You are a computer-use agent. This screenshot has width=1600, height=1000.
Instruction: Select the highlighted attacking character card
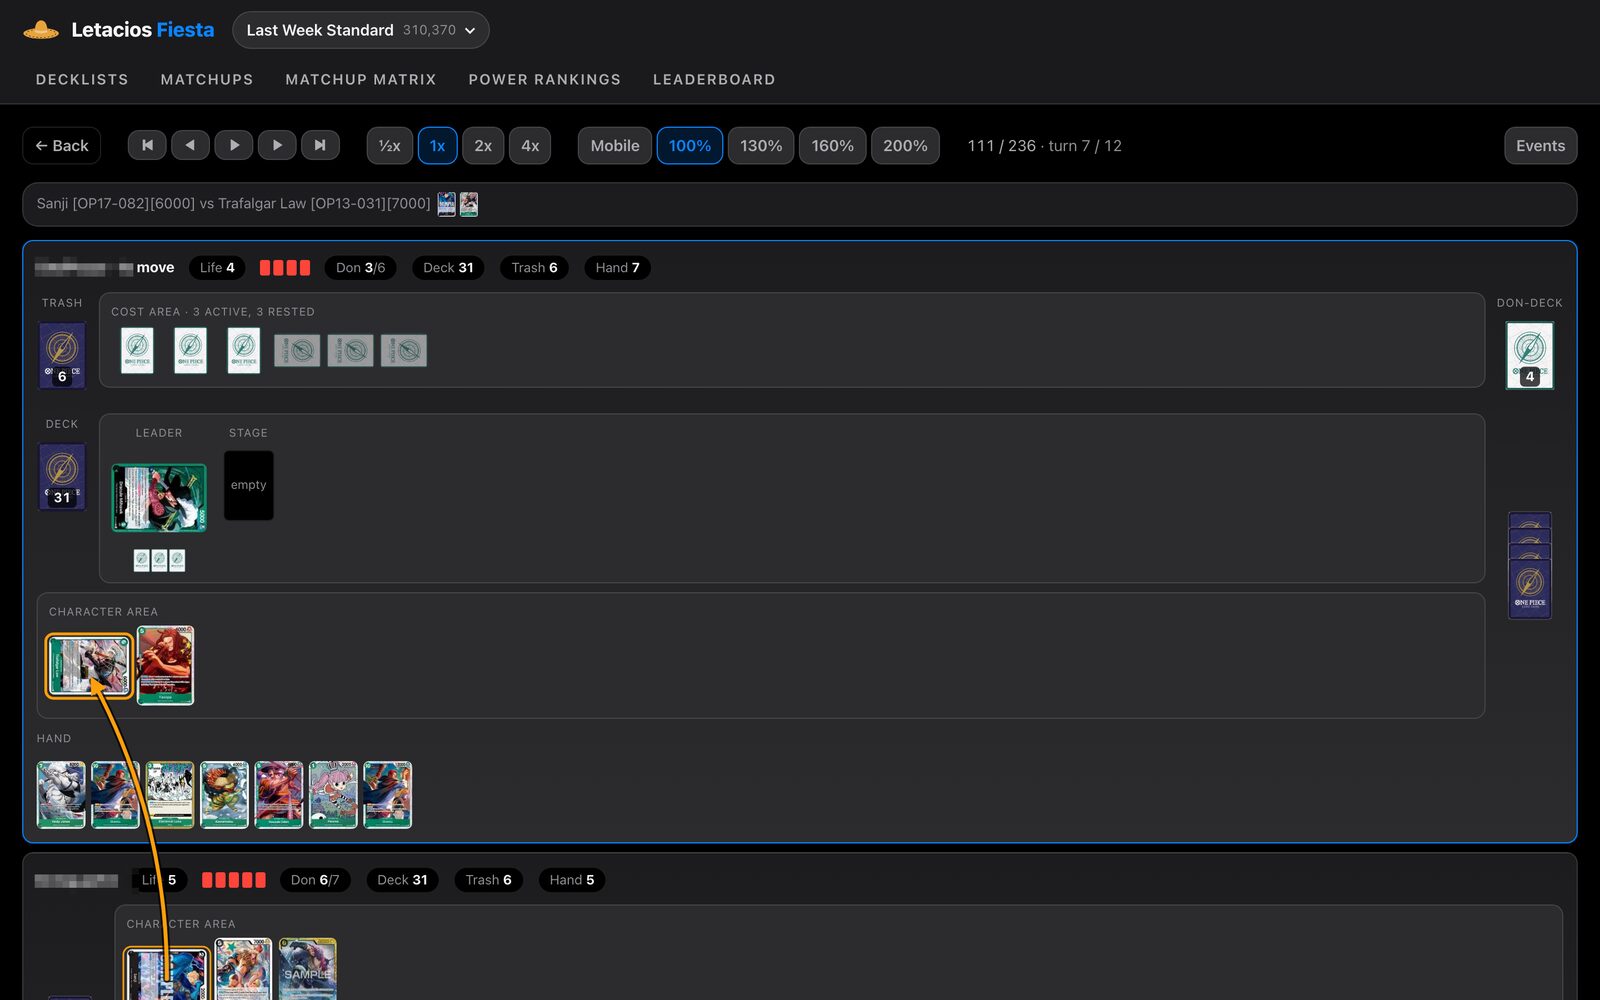click(x=89, y=666)
